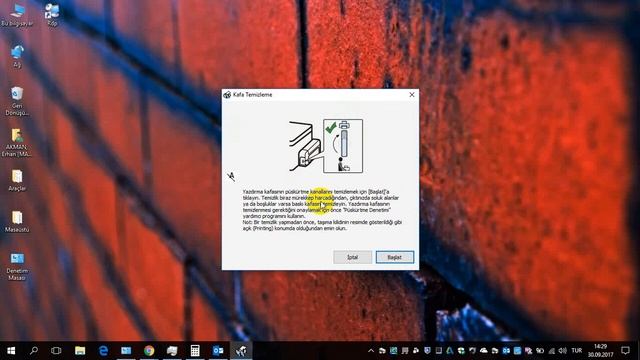Click the network status tray icon
This screenshot has width=640, height=360.
tap(551, 351)
